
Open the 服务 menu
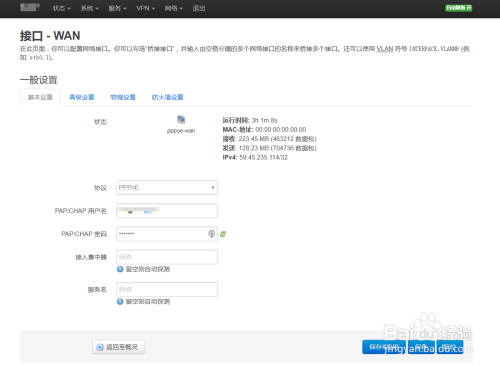coord(117,8)
